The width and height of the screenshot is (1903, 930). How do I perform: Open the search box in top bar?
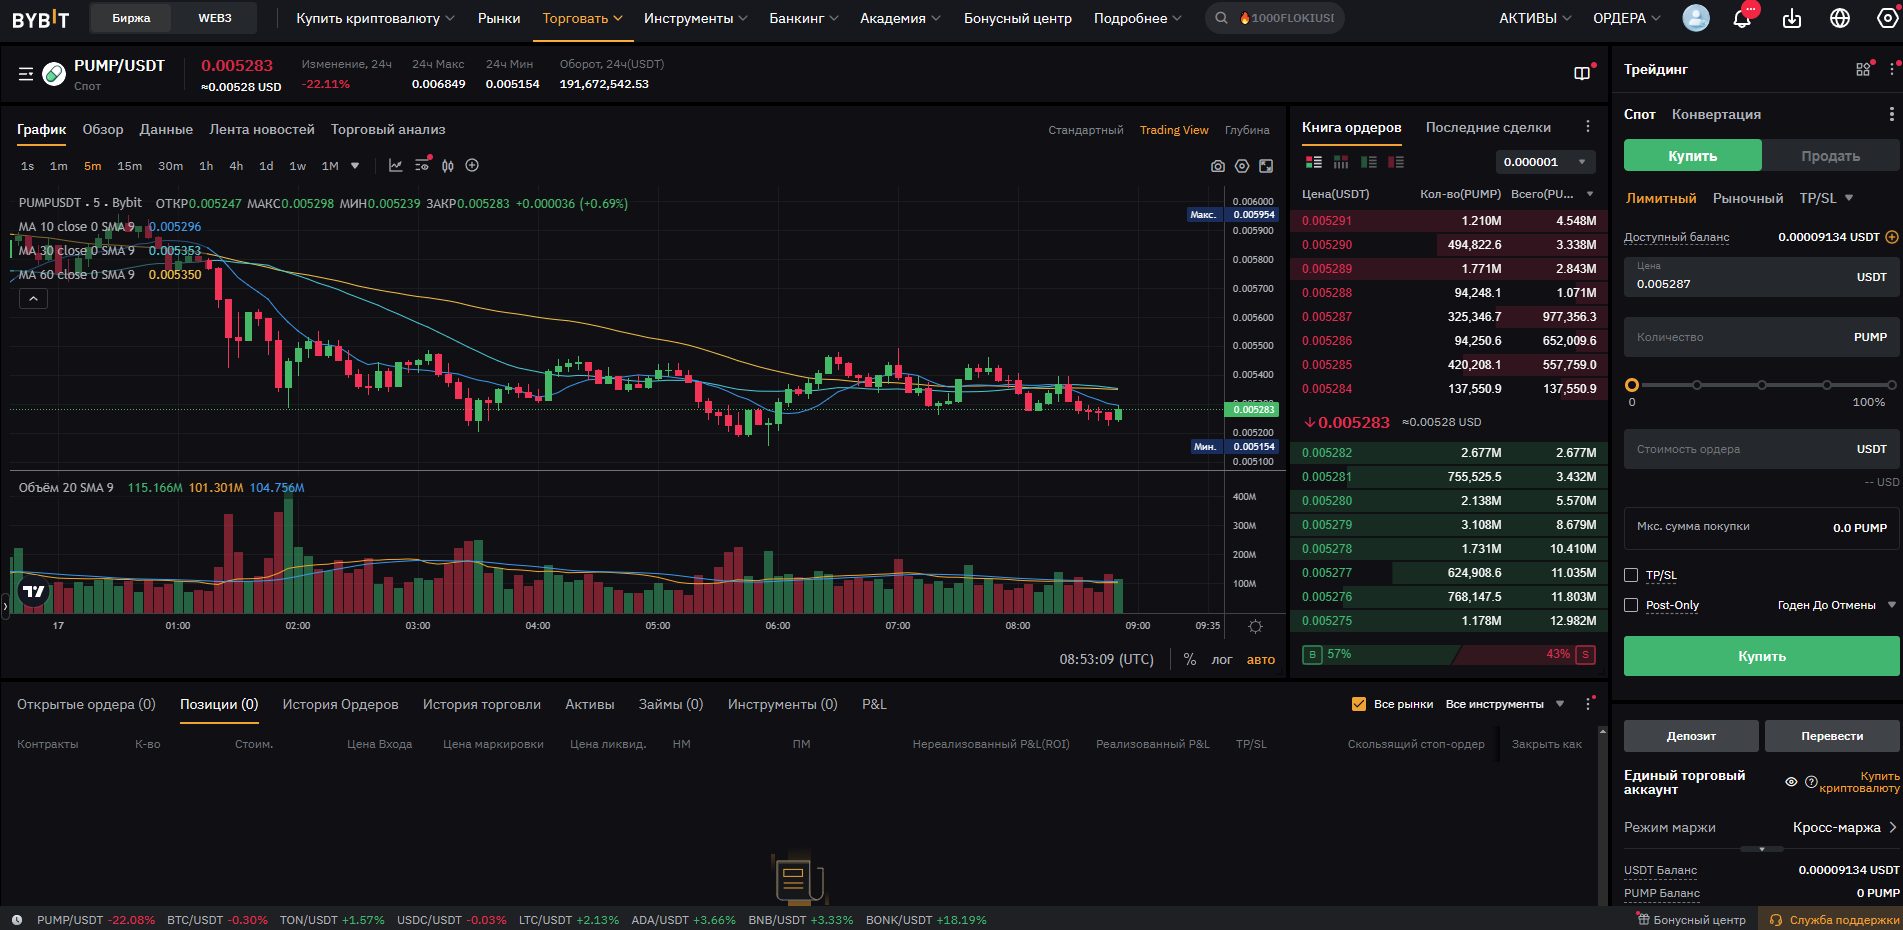coord(1274,18)
